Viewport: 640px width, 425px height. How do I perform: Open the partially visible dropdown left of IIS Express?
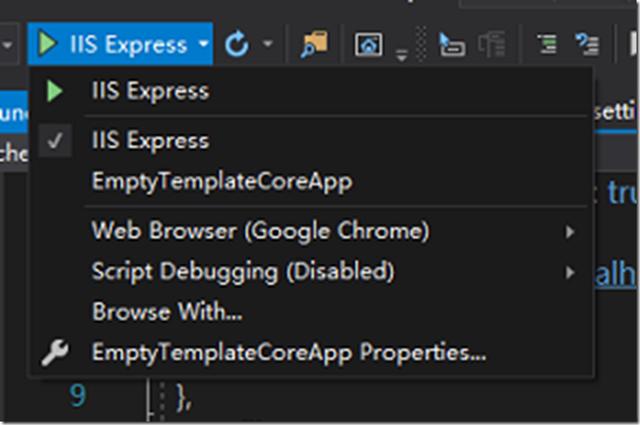tap(8, 44)
